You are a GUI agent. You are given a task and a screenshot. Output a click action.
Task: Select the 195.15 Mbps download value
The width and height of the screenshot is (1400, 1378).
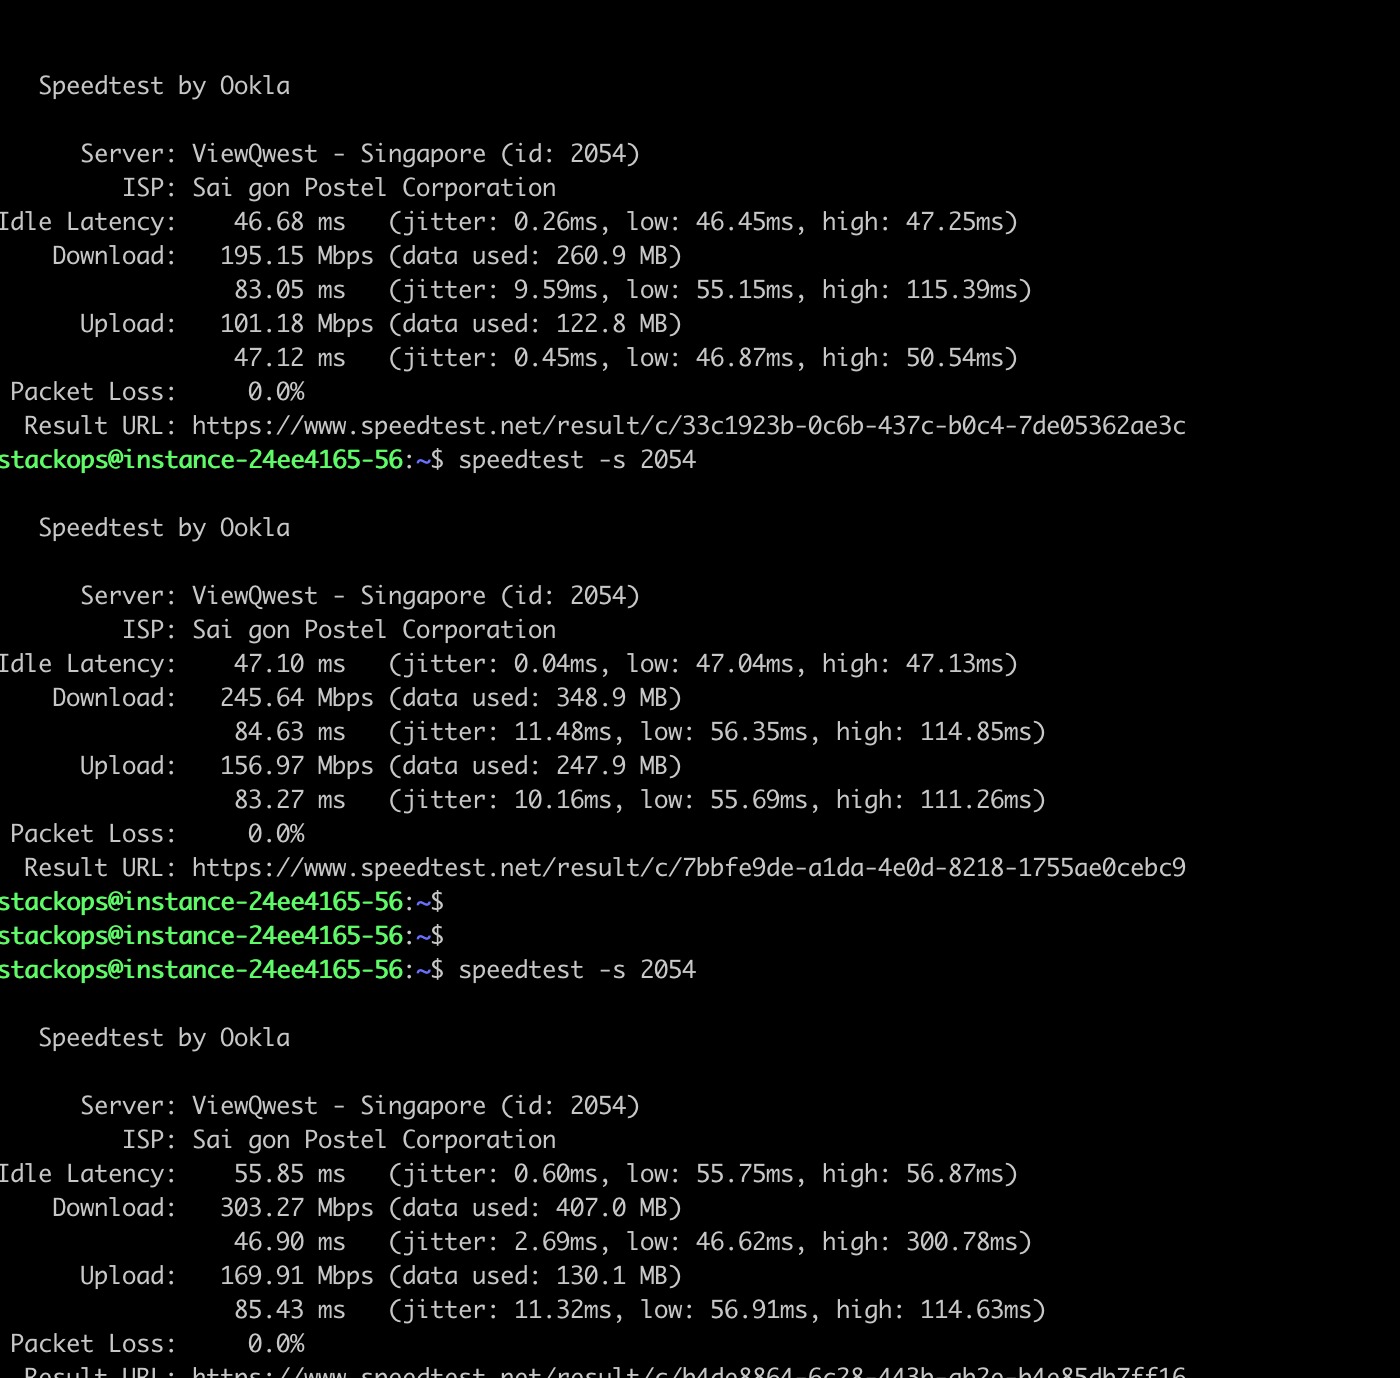click(296, 256)
